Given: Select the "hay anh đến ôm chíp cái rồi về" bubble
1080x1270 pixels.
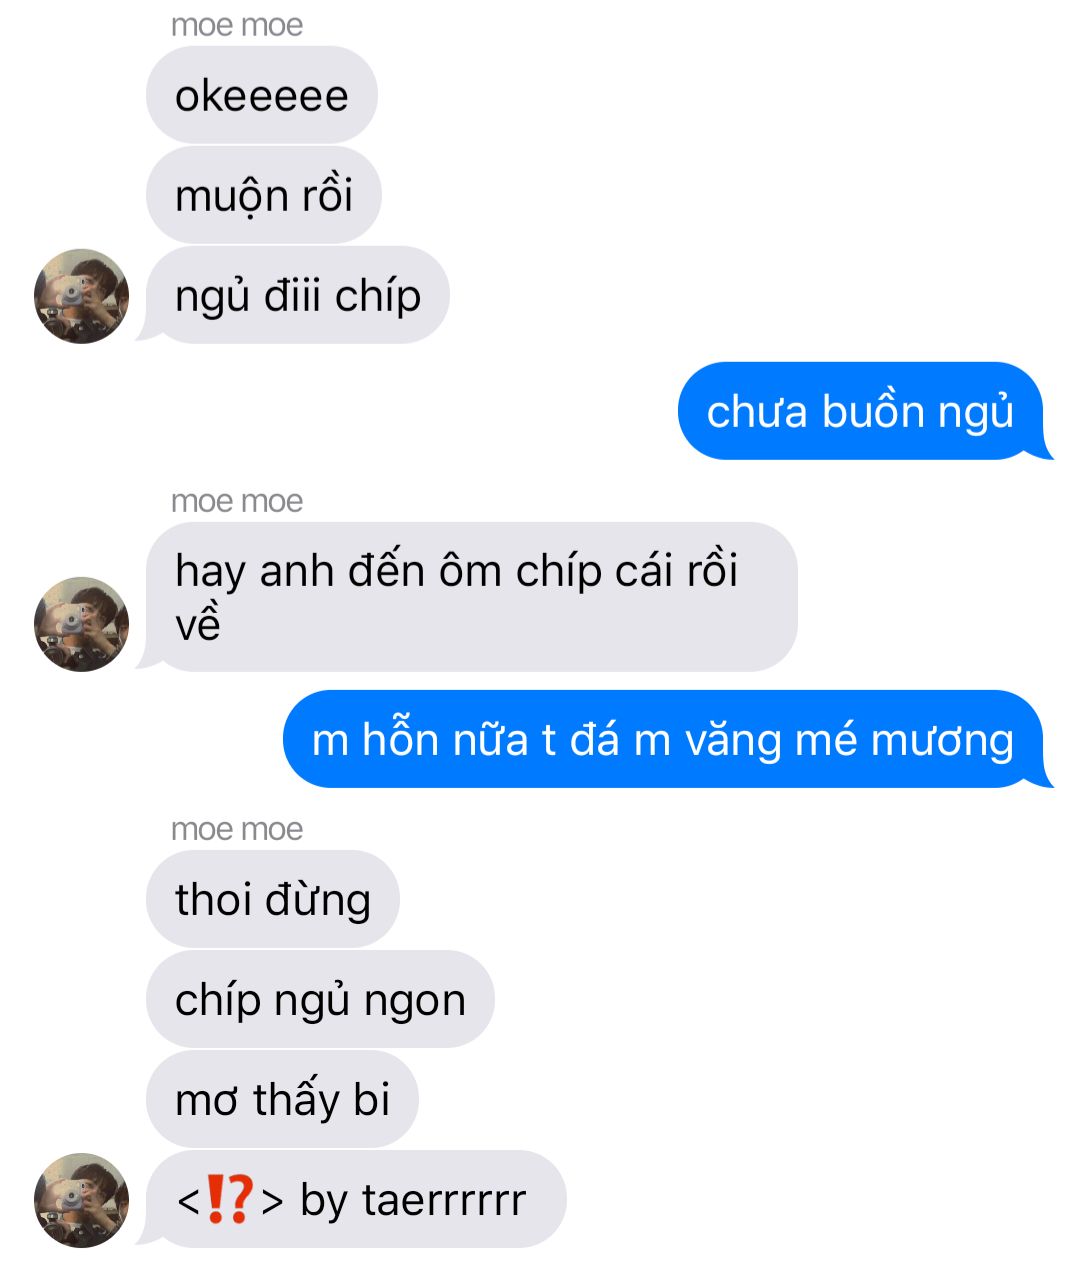Looking at the screenshot, I should 470,597.
